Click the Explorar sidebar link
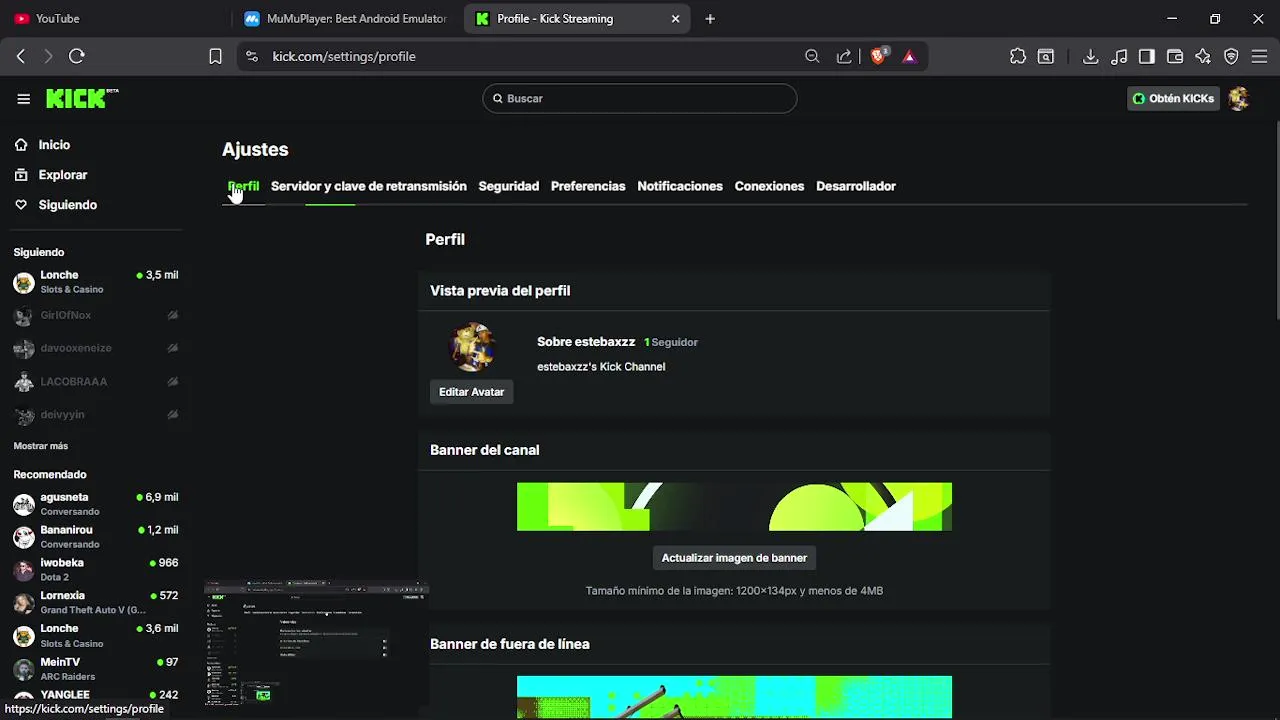The image size is (1280, 720). tap(63, 175)
